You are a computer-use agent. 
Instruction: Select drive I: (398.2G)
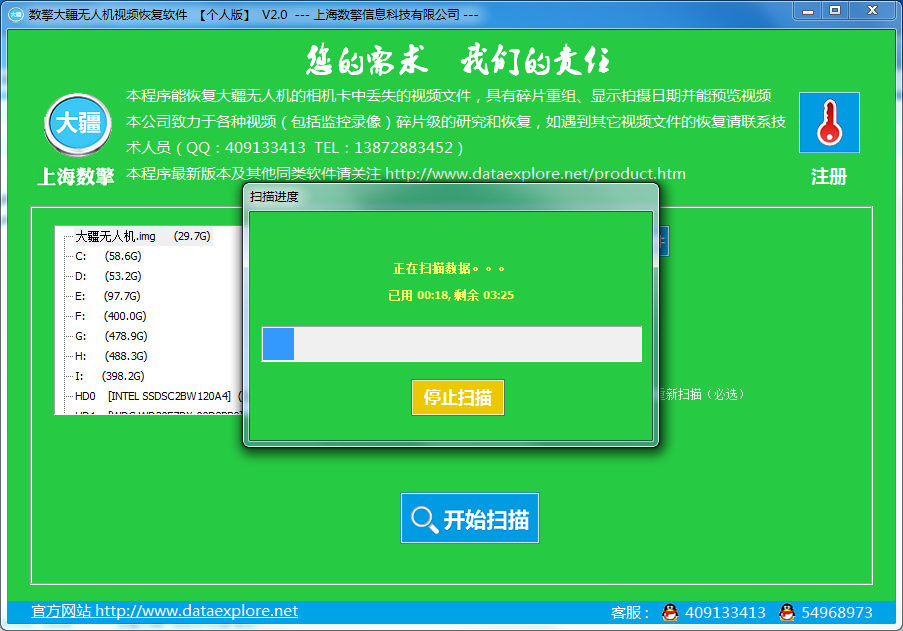click(109, 376)
